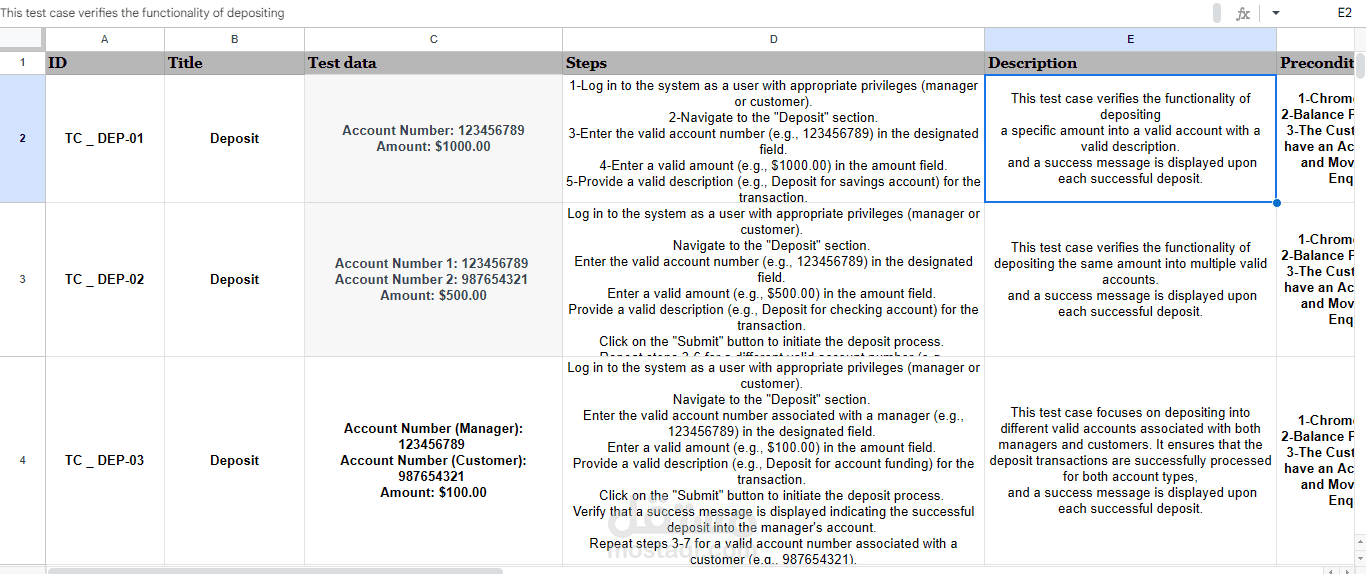Click Description cell about managers and customers
This screenshot has height=574, width=1366.
pyautogui.click(x=1131, y=460)
